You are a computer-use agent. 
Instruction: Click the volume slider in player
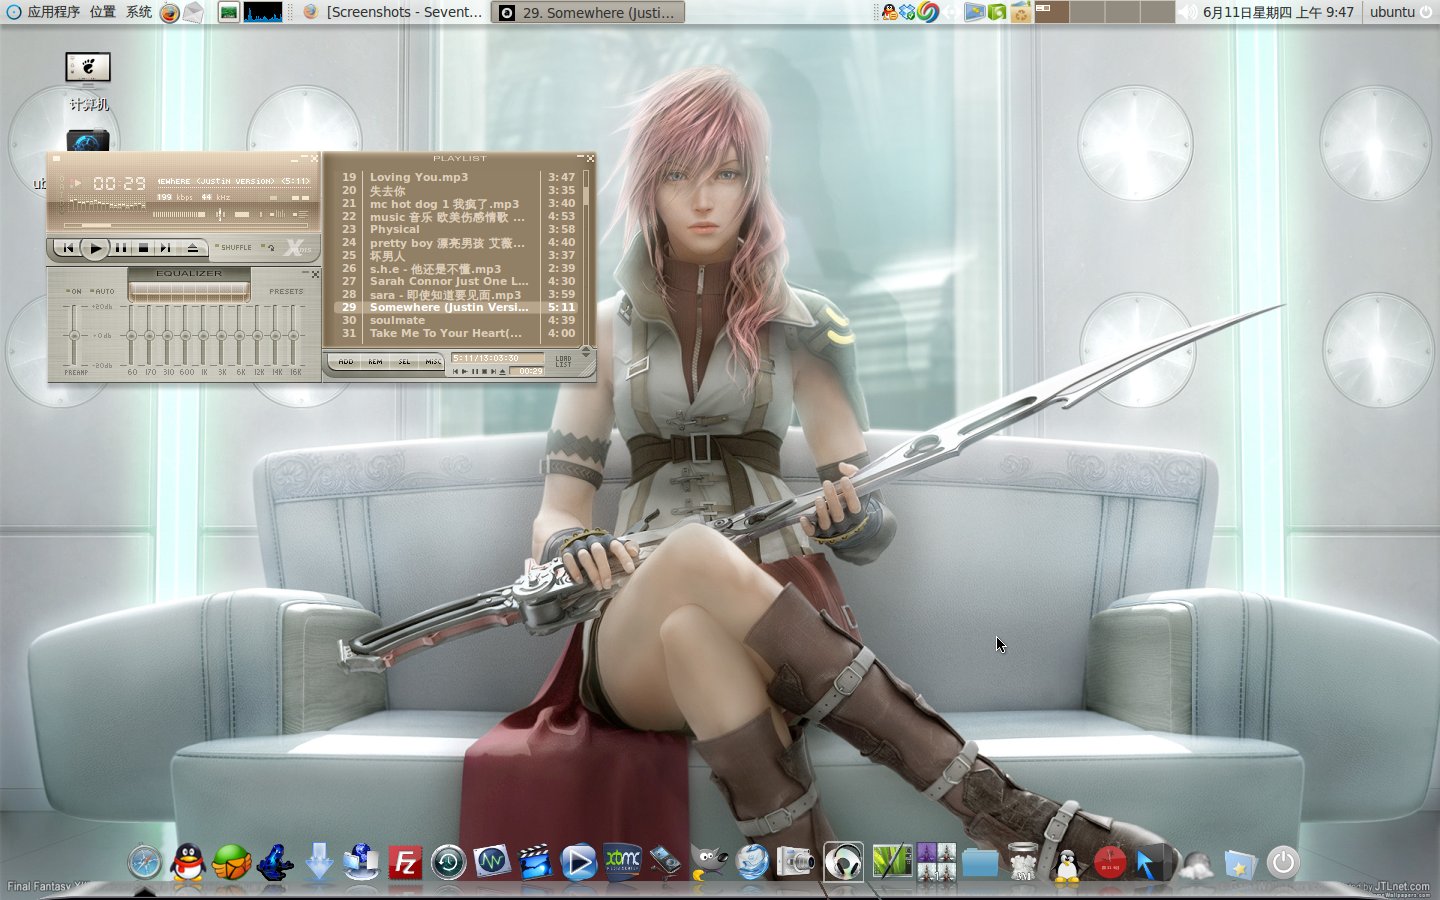click(x=178, y=214)
